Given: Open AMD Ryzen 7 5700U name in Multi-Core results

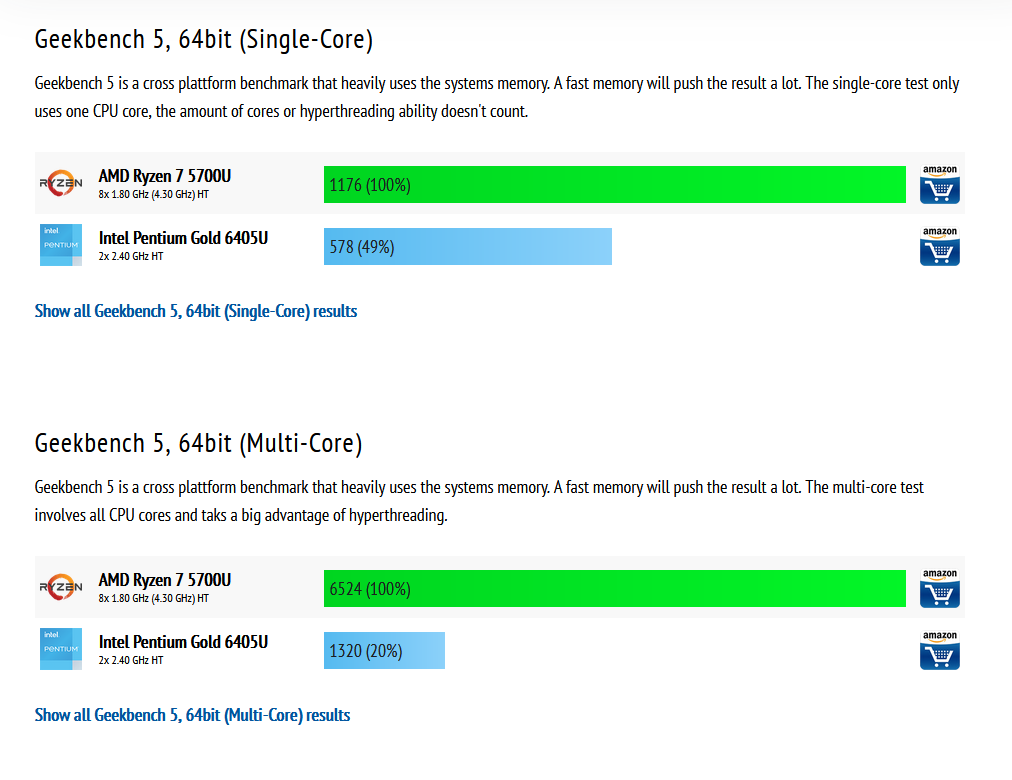Looking at the screenshot, I should point(165,580).
